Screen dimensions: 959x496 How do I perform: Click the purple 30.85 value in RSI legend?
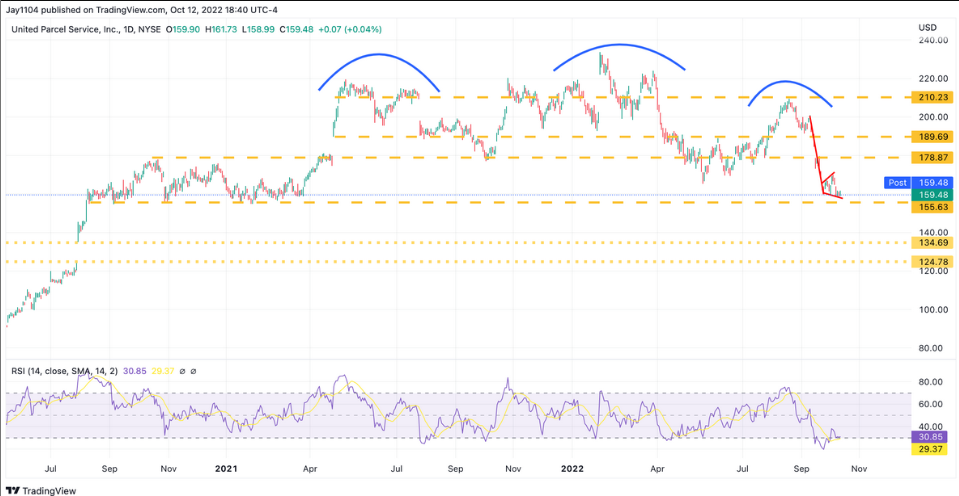[x=136, y=371]
